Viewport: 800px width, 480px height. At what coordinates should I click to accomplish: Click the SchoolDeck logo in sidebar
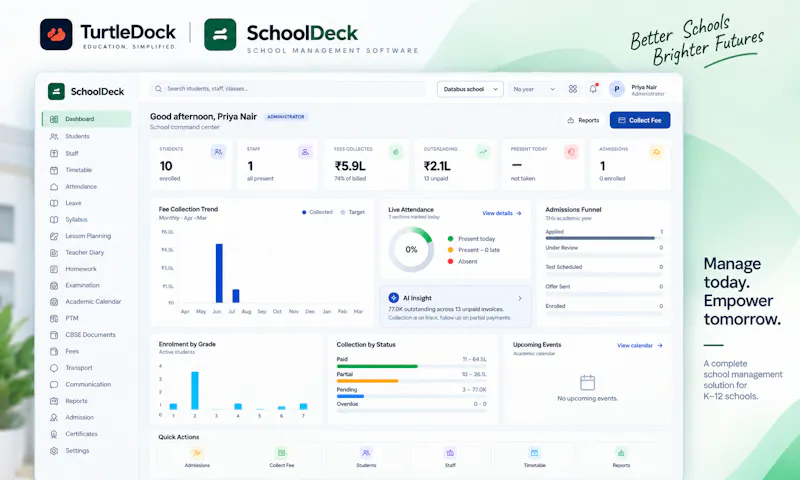coord(86,92)
